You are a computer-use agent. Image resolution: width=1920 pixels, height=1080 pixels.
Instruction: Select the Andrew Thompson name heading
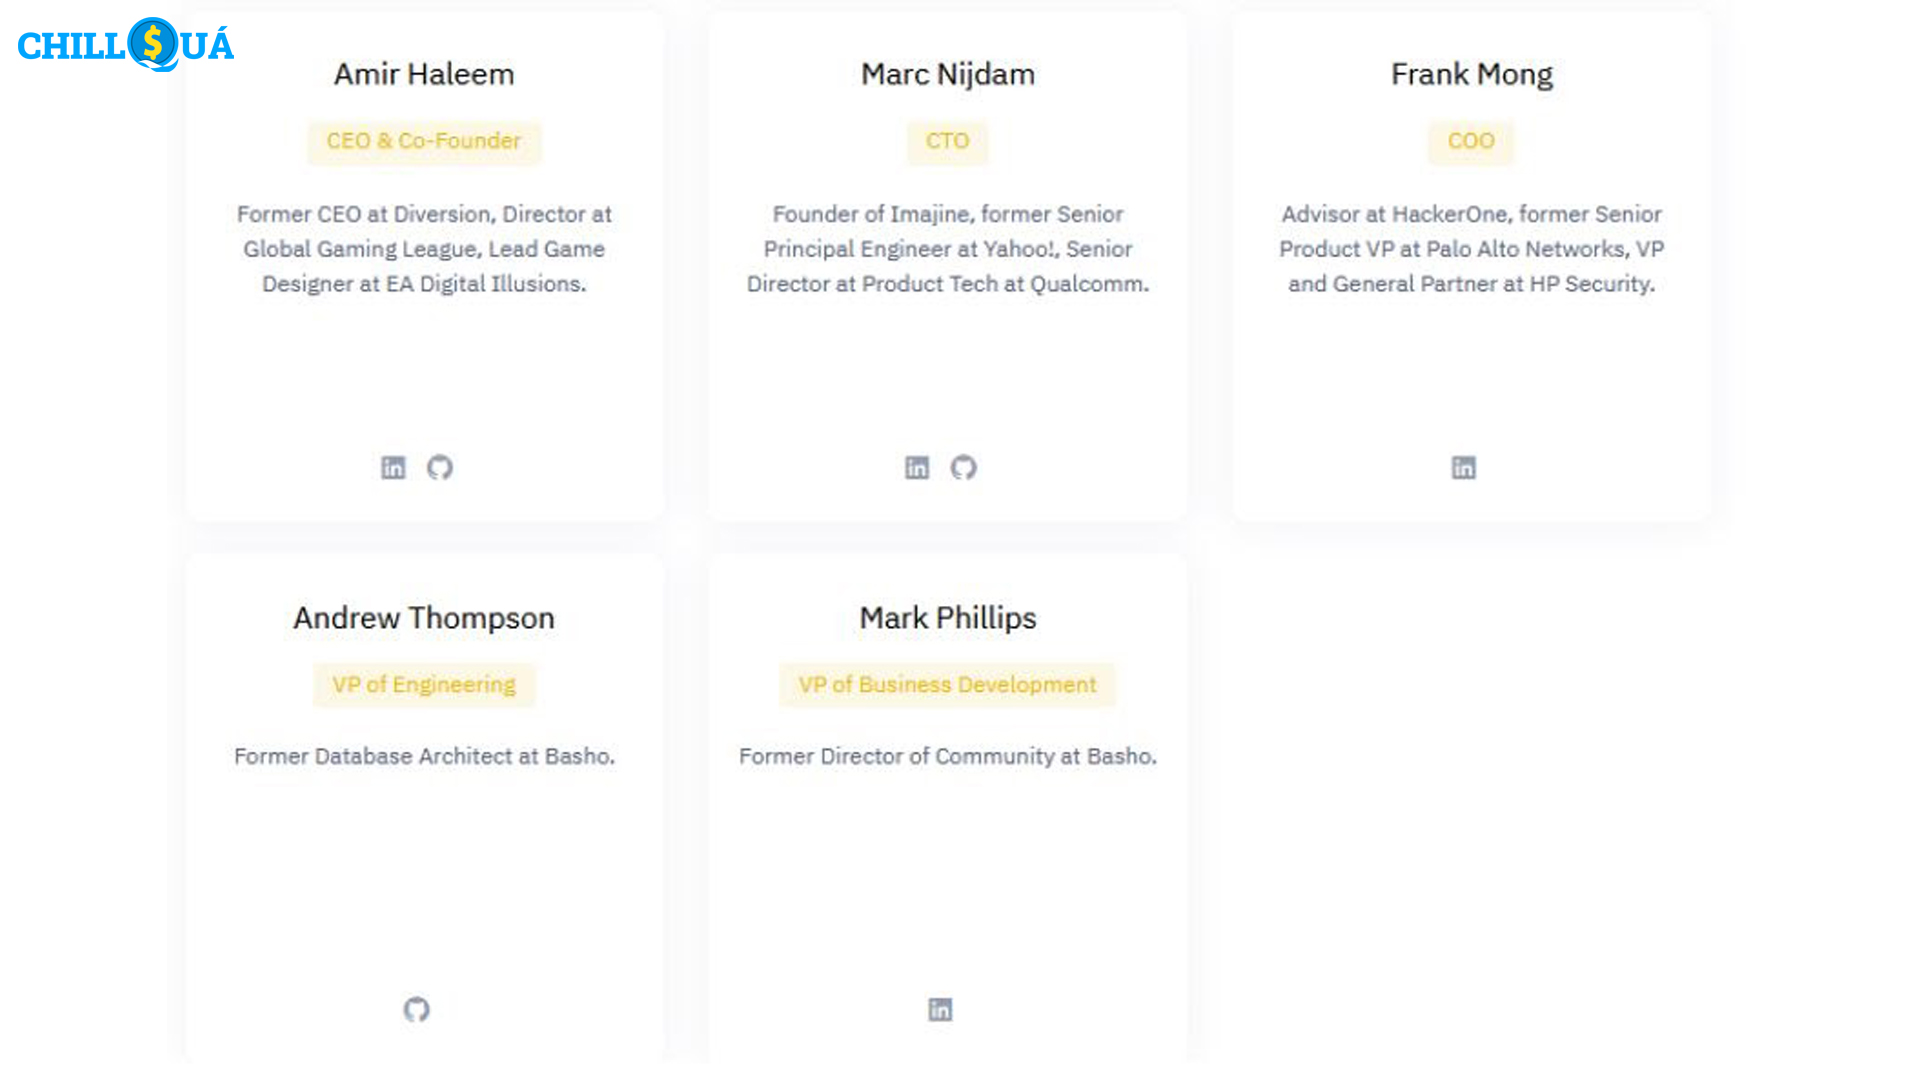424,618
